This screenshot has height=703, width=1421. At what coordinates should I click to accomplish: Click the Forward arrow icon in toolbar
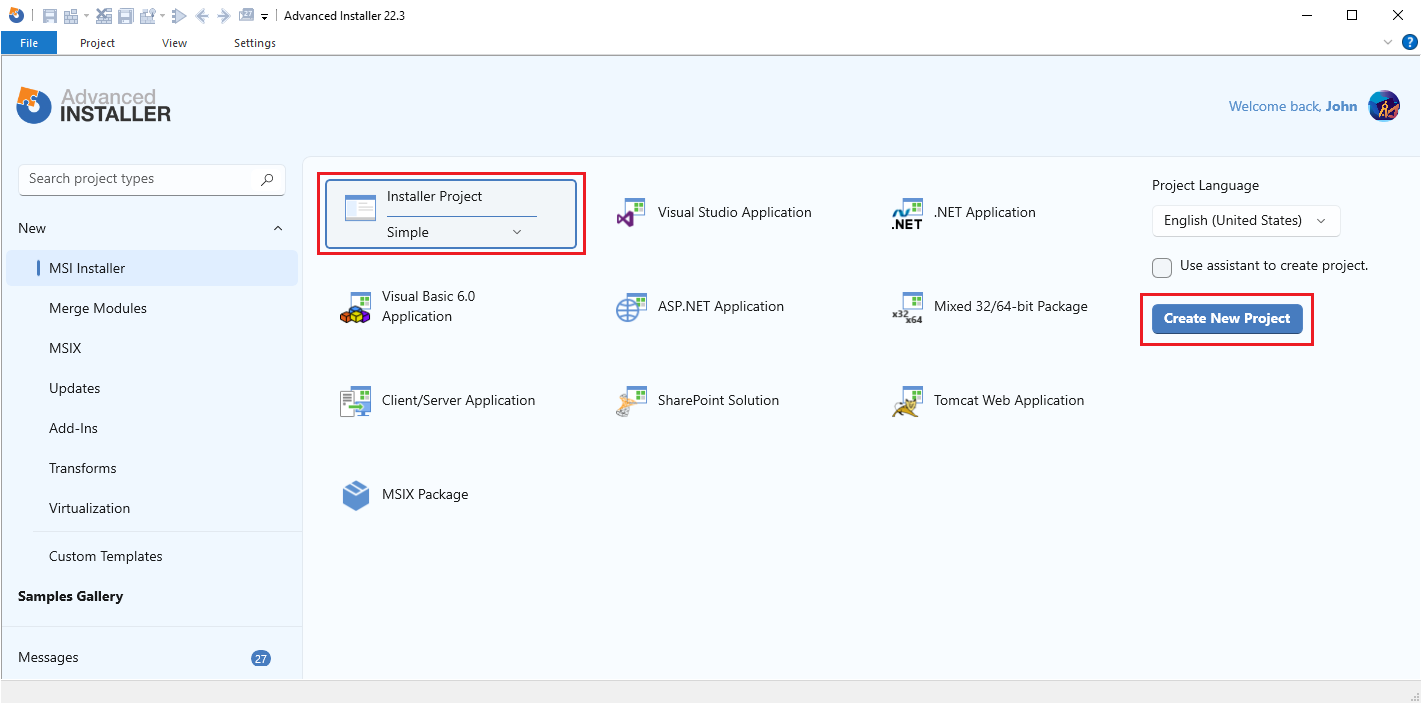tap(224, 16)
